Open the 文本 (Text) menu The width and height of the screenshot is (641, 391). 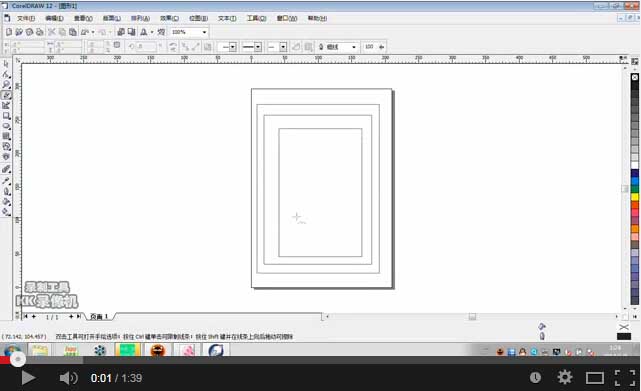227,18
